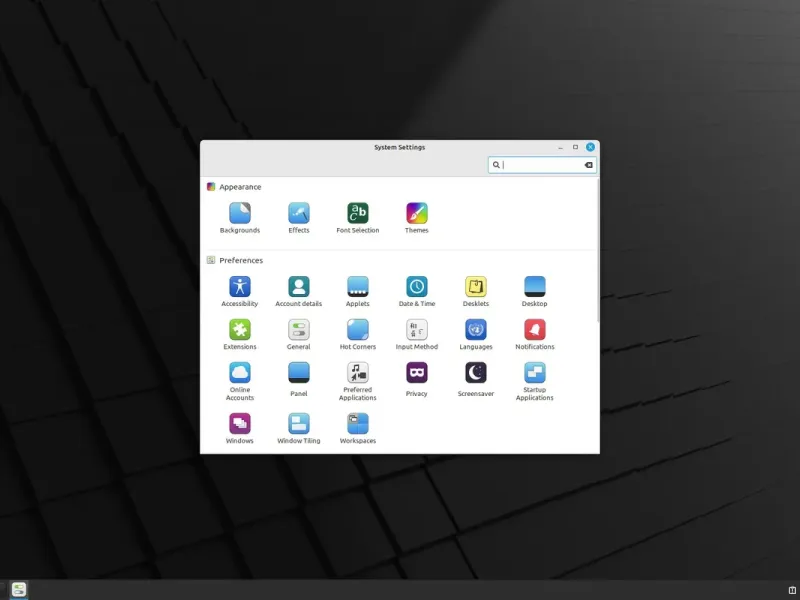Maximize the System Settings window
This screenshot has width=800, height=600.
click(576, 147)
